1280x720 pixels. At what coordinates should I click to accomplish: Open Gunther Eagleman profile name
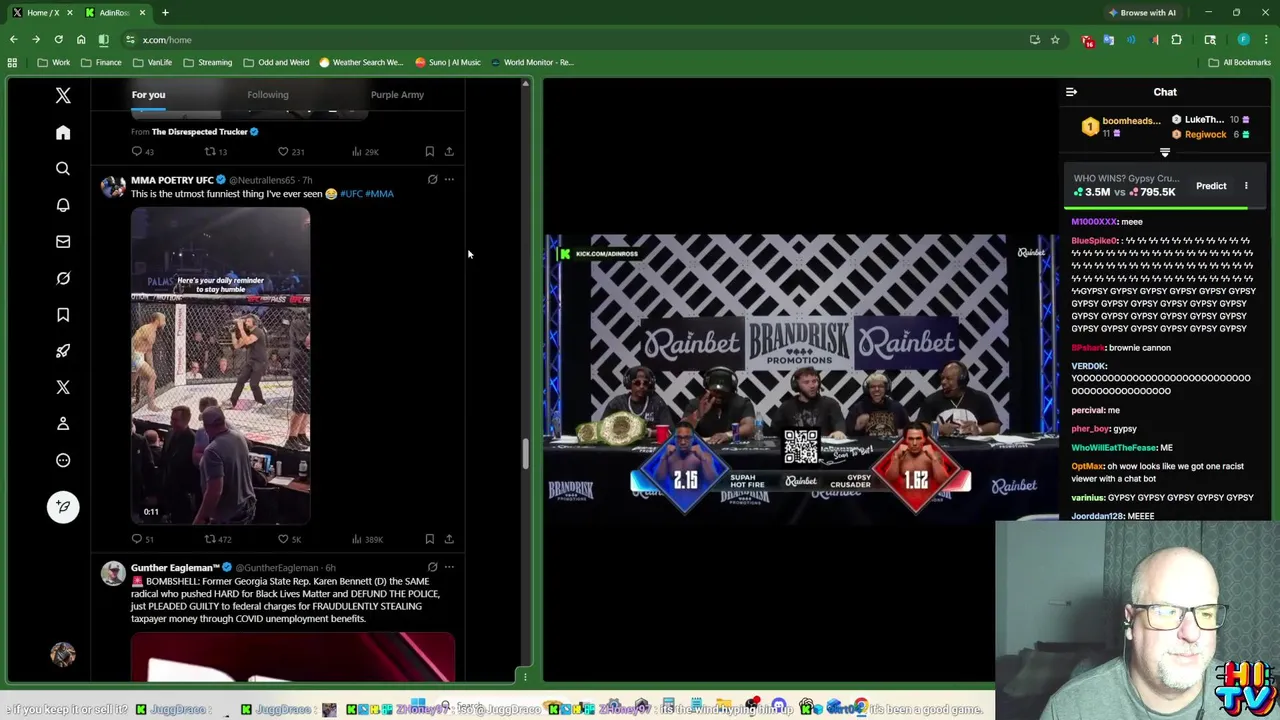point(175,567)
